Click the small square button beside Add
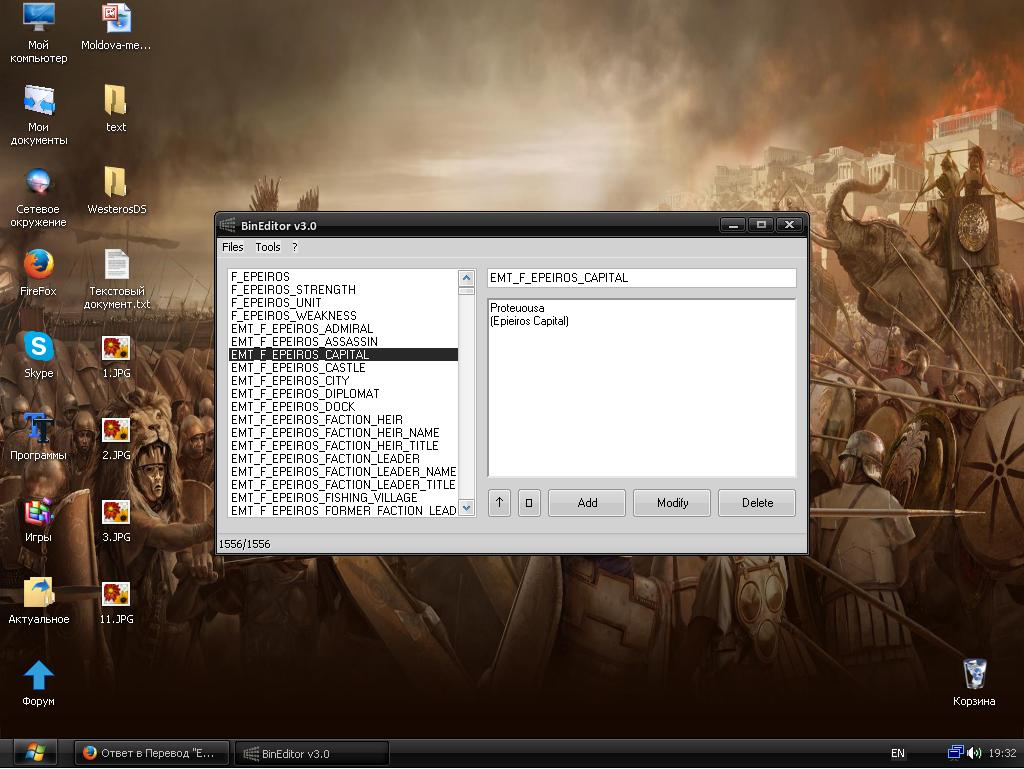1024x769 pixels. 529,503
